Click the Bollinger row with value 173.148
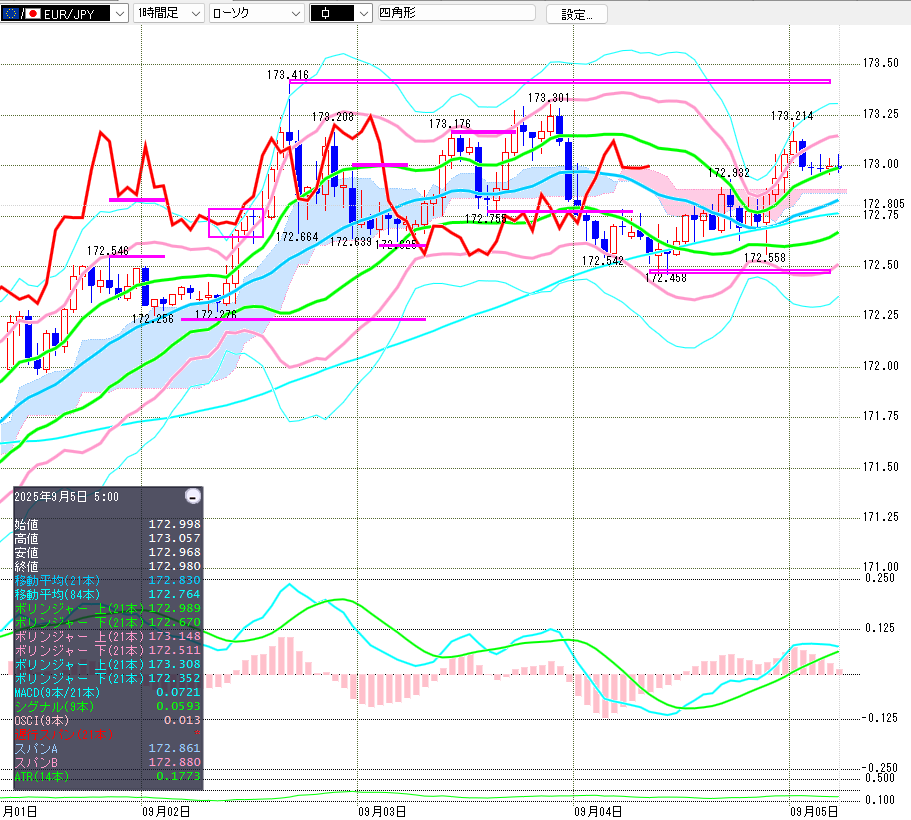This screenshot has height=820, width=911. click(107, 636)
